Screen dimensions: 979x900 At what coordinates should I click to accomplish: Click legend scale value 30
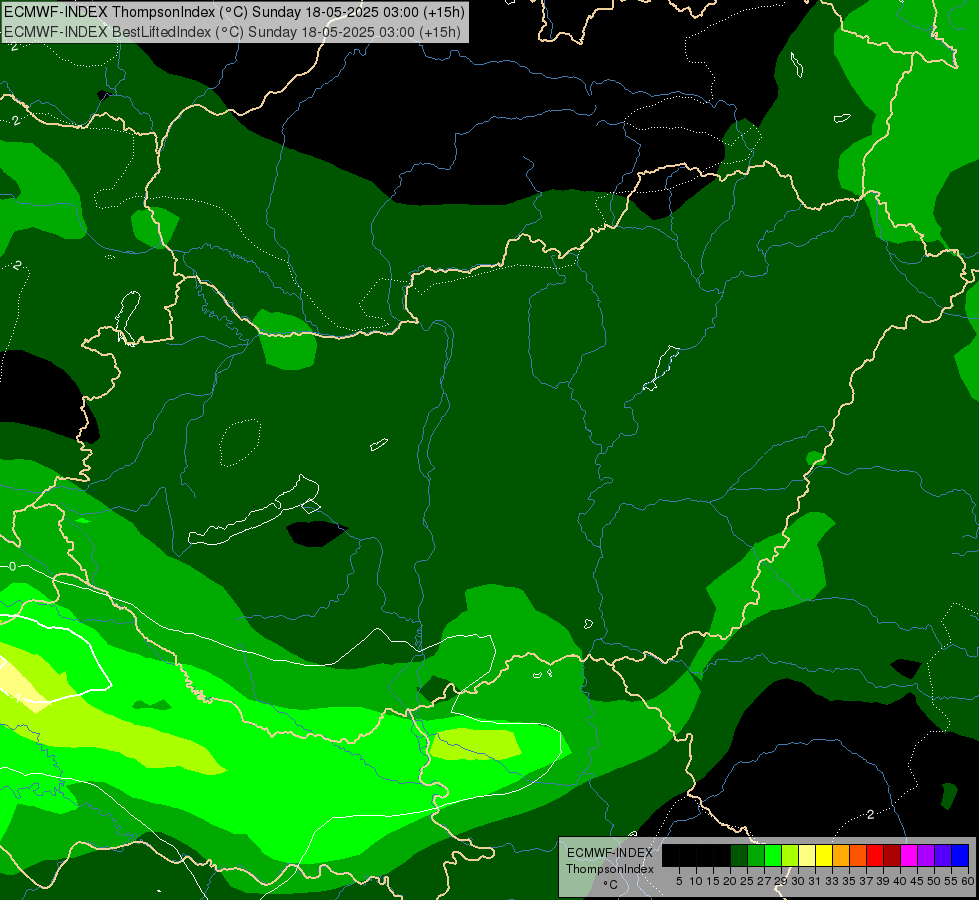[798, 881]
